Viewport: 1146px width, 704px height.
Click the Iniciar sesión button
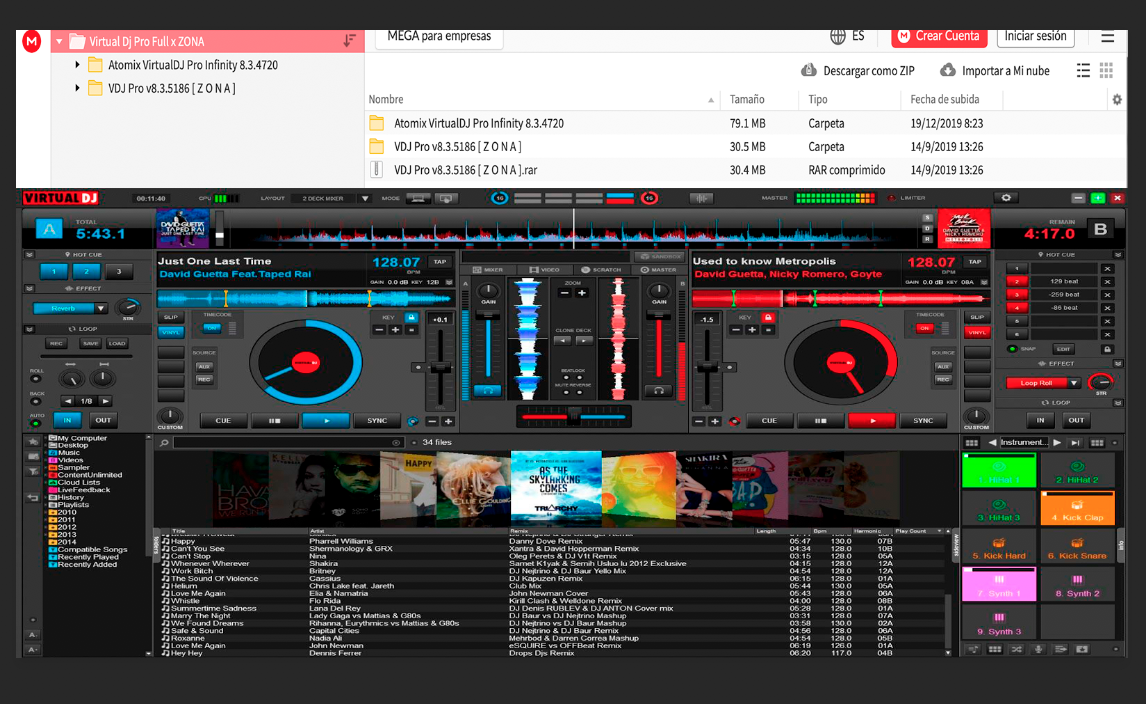1035,37
